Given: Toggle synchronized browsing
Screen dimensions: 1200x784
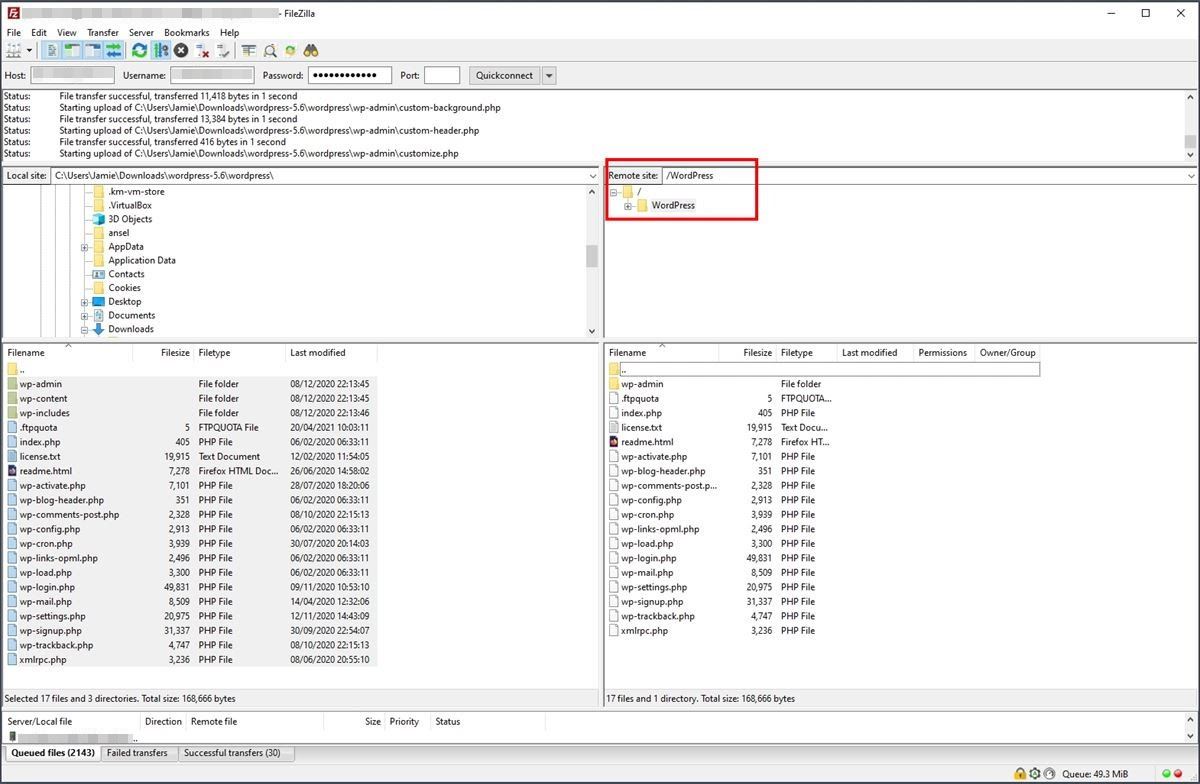Looking at the screenshot, I should [290, 50].
